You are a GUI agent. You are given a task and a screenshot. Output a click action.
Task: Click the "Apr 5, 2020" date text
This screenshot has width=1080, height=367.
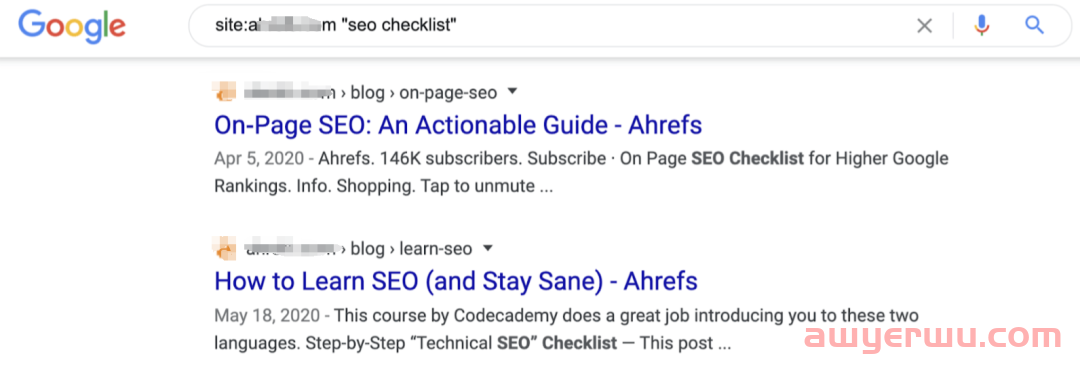259,159
